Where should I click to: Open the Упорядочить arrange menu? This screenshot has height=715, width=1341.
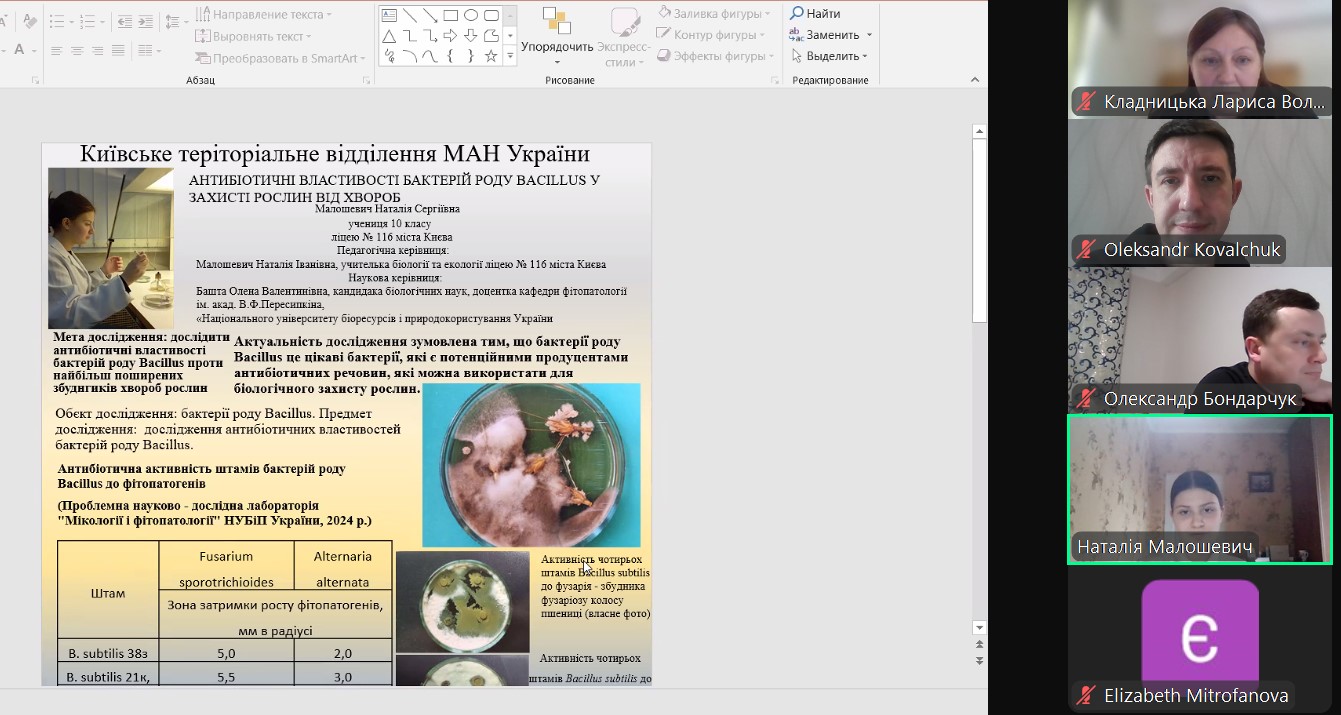(x=557, y=36)
